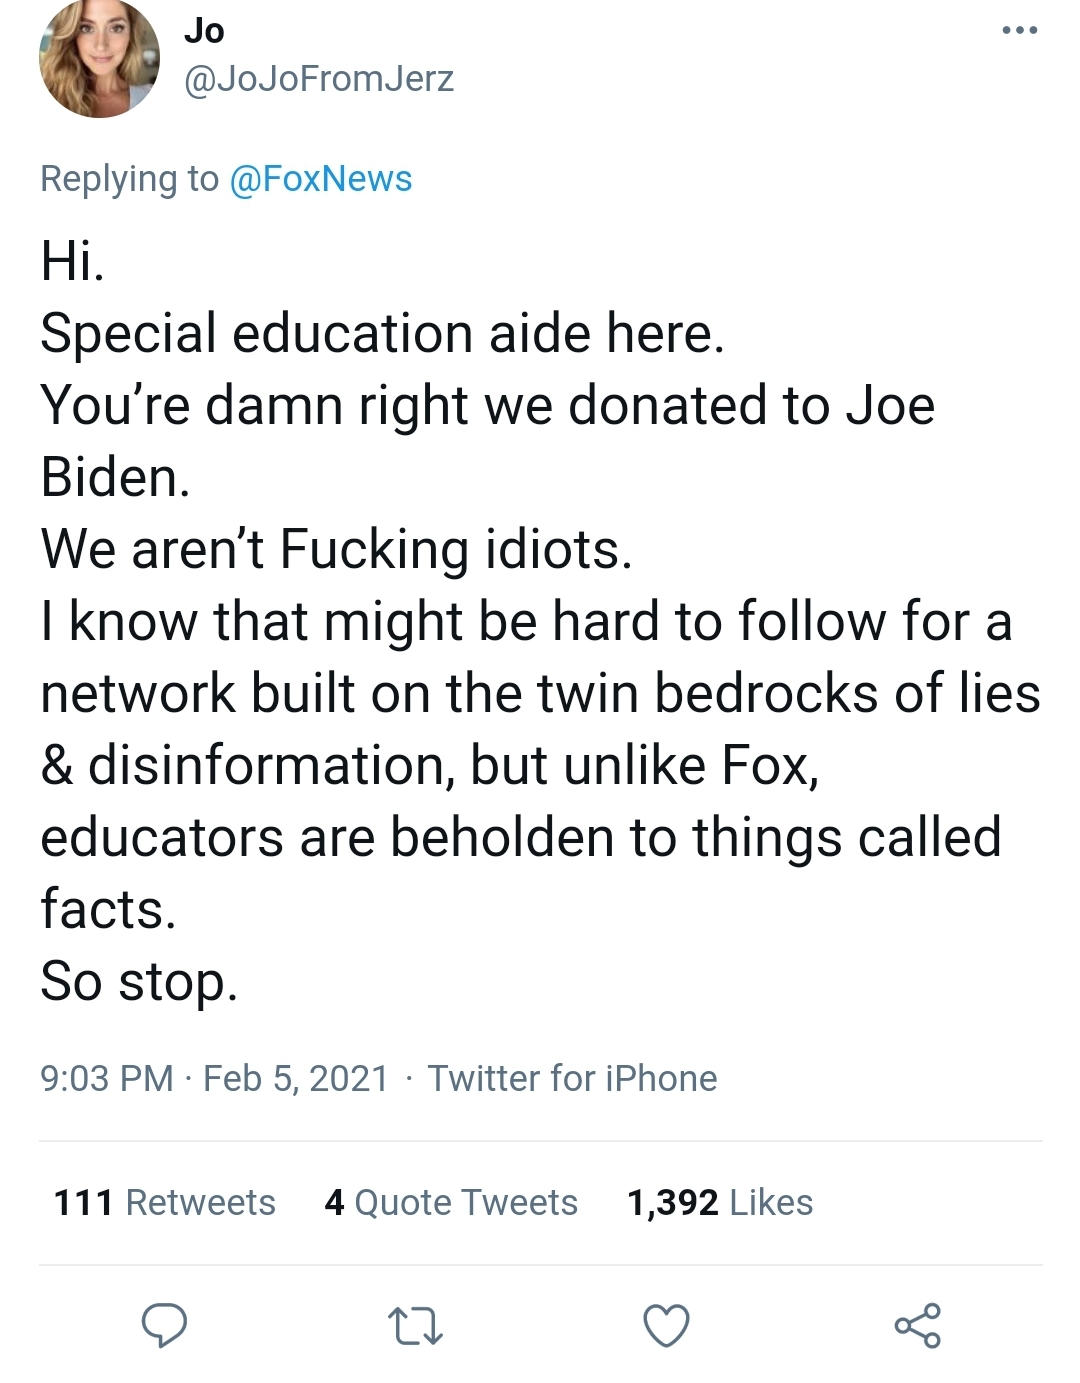Open the three-dot more options menu
This screenshot has height=1383, width=1080.
tap(1020, 31)
